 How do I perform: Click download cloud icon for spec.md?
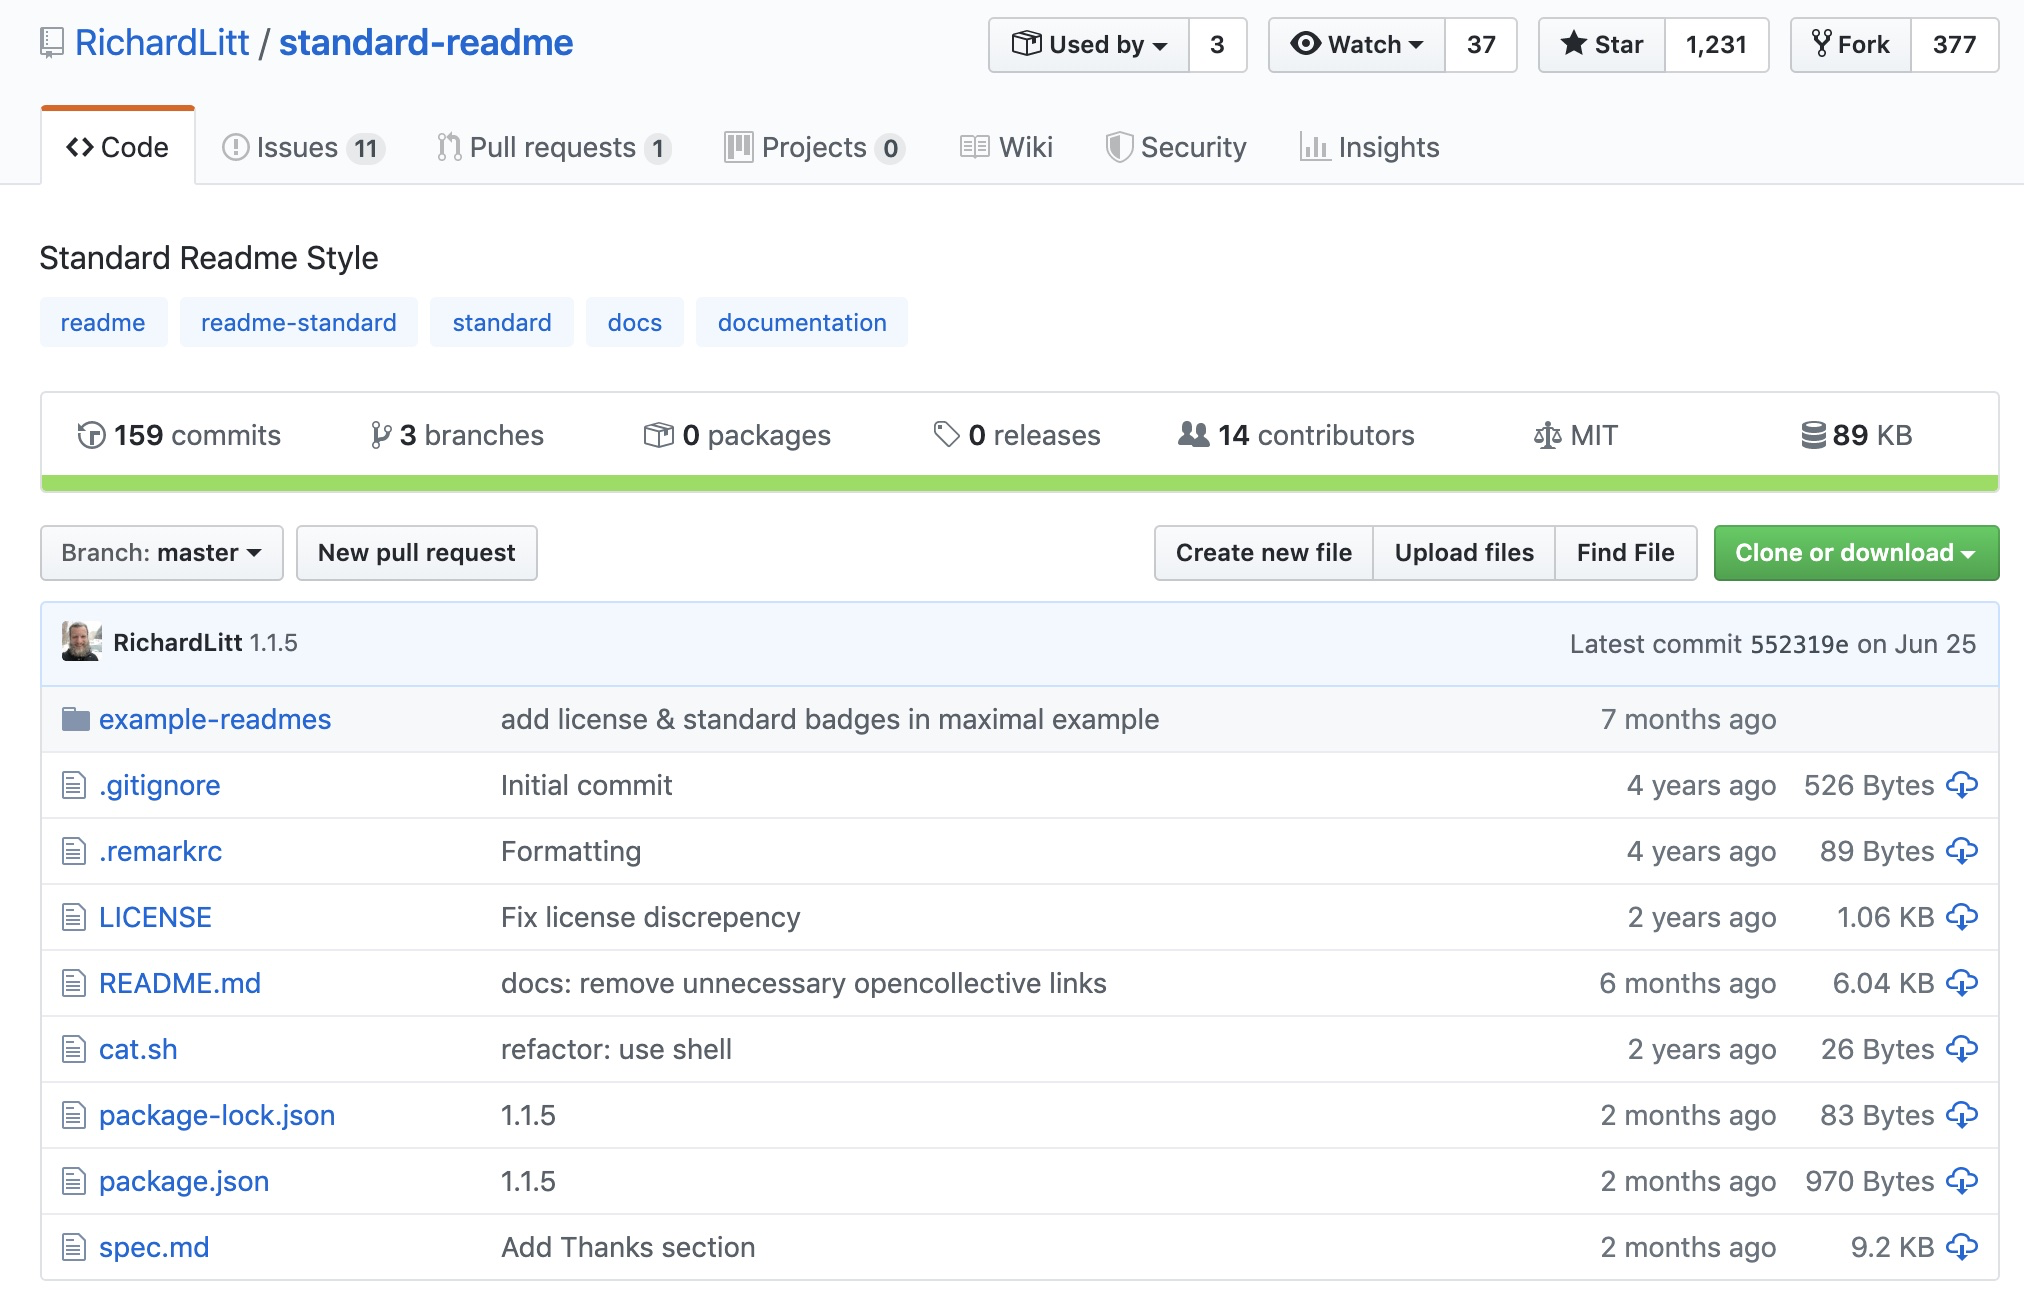1961,1247
